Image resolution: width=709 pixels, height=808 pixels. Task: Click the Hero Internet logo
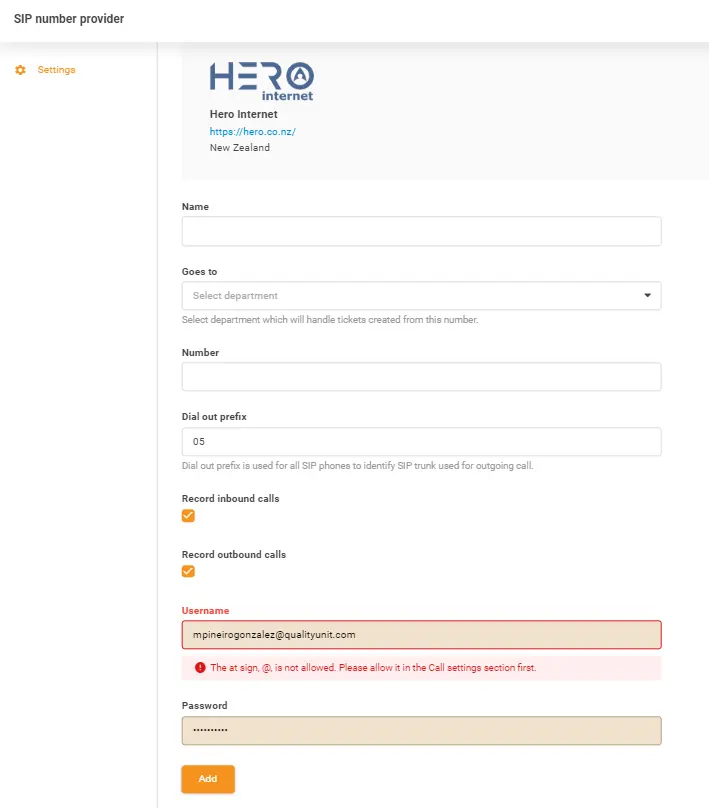pos(261,80)
